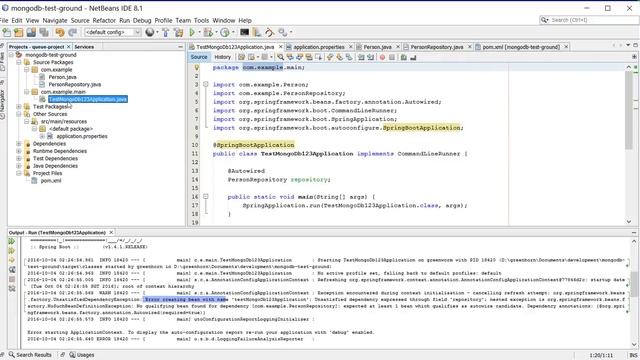Select Other Sources tree node
The height and width of the screenshot is (360, 640).
click(x=50, y=114)
